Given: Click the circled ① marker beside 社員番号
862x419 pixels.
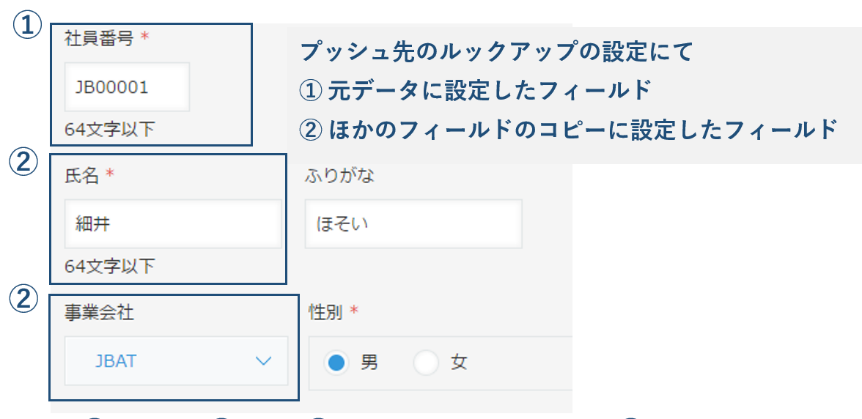Looking at the screenshot, I should tap(27, 25).
